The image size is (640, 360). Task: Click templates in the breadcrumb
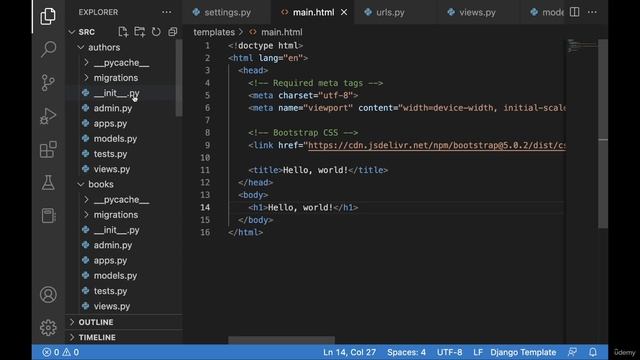[214, 32]
